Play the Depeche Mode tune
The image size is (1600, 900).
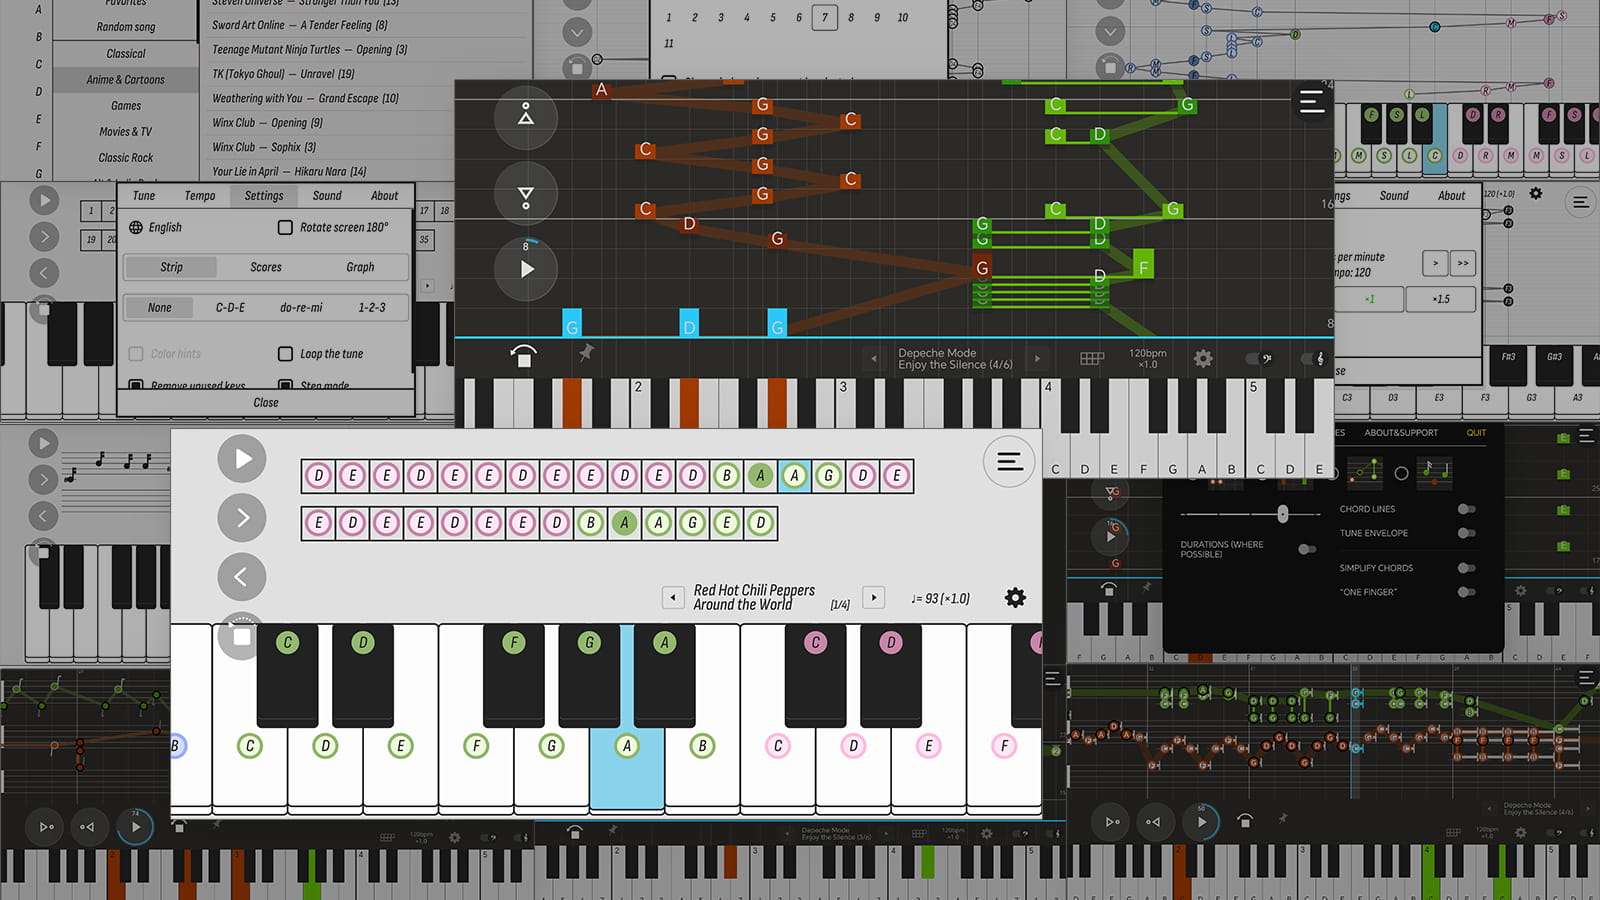coord(526,269)
